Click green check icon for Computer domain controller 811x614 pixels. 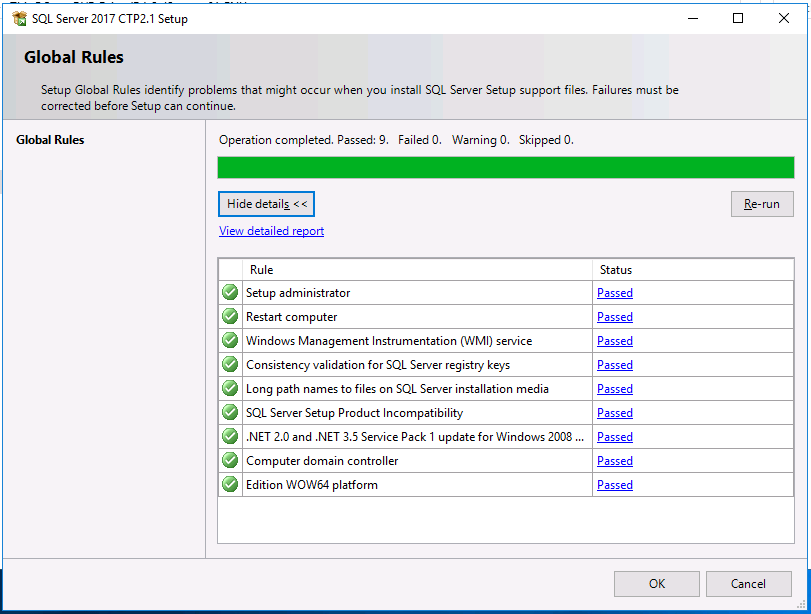click(x=230, y=460)
